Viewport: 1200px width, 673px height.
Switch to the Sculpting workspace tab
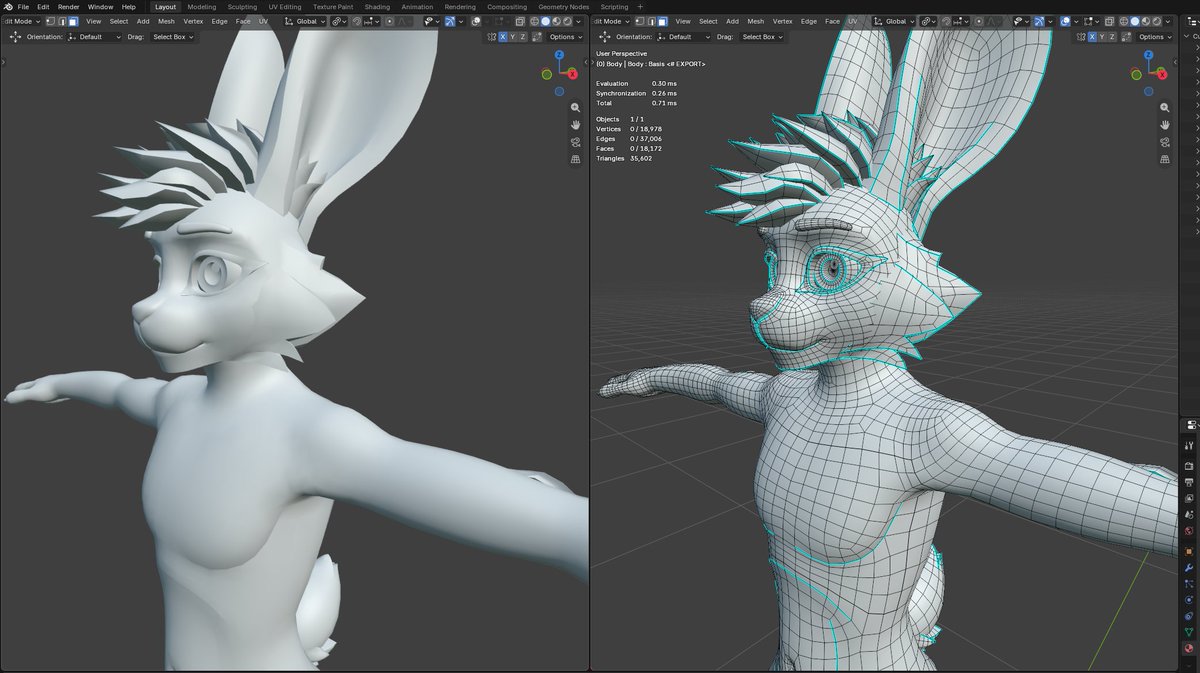(x=242, y=6)
